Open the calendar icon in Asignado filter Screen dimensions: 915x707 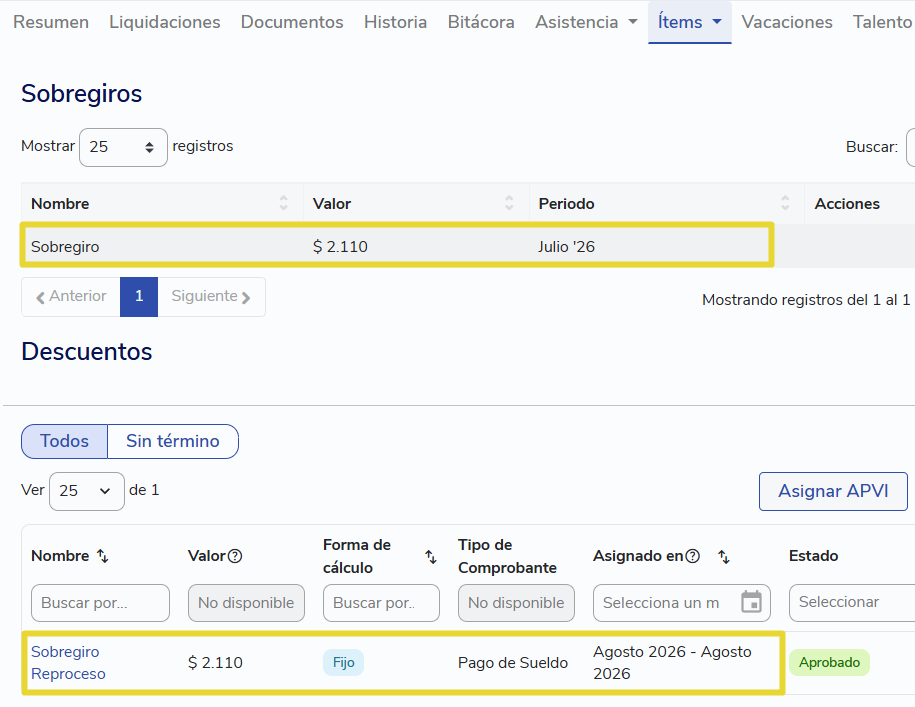[x=751, y=602]
